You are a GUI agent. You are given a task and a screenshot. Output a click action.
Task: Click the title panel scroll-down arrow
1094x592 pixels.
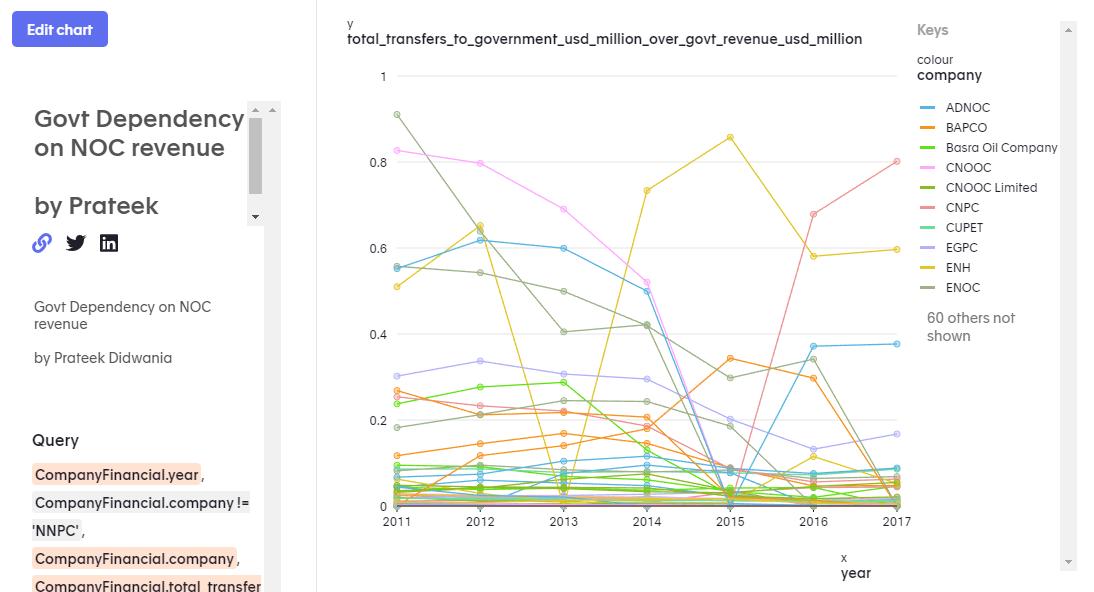point(255,217)
